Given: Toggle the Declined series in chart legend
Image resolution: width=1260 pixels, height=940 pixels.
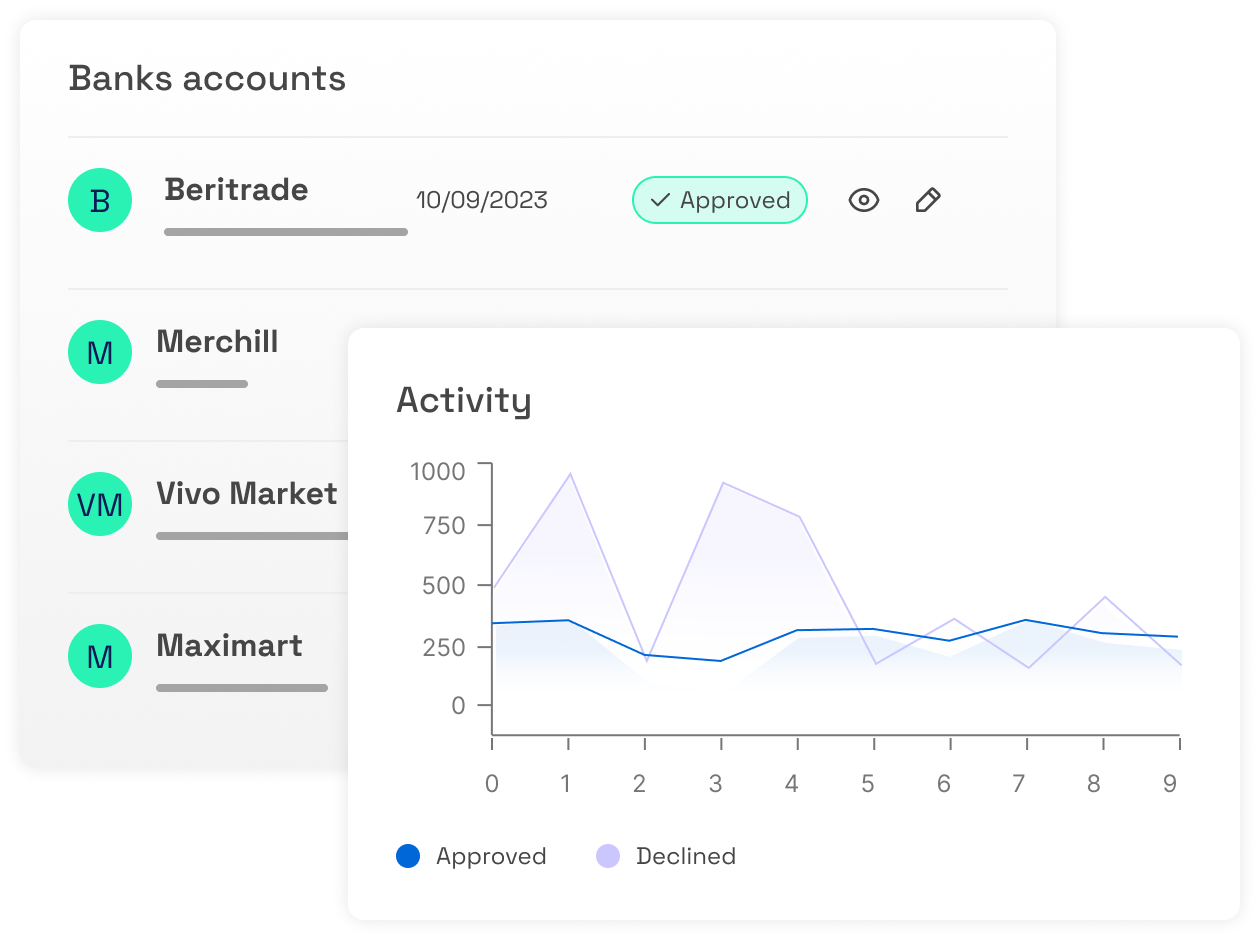Looking at the screenshot, I should (x=666, y=856).
